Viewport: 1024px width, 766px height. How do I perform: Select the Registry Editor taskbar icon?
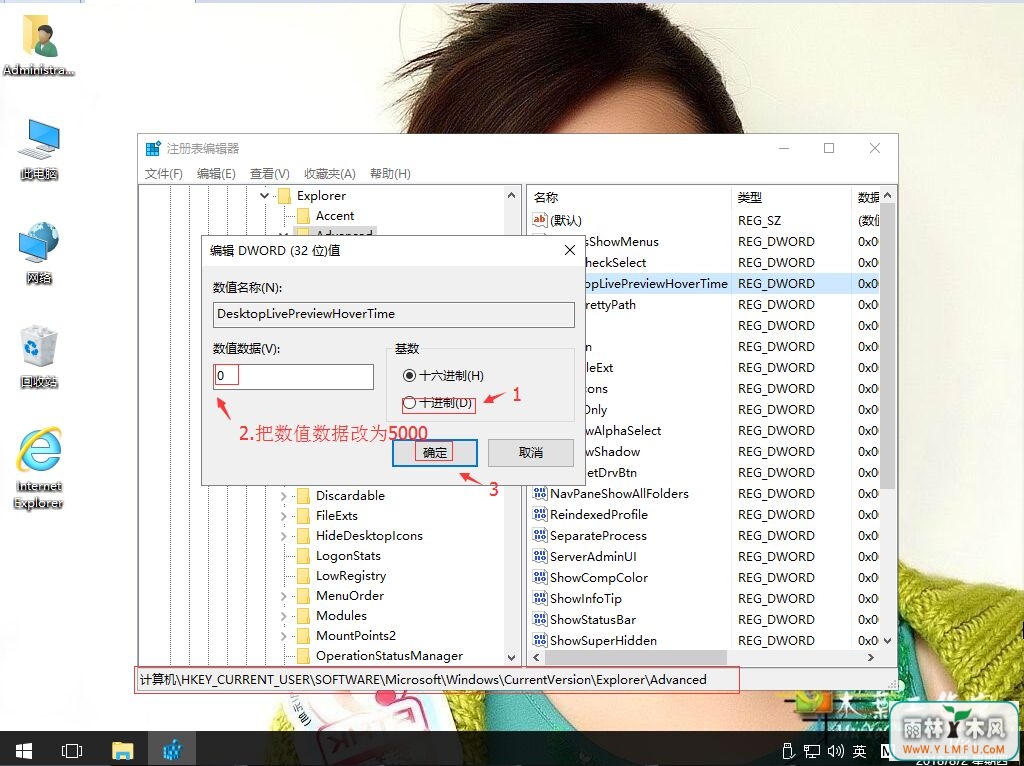coord(172,750)
